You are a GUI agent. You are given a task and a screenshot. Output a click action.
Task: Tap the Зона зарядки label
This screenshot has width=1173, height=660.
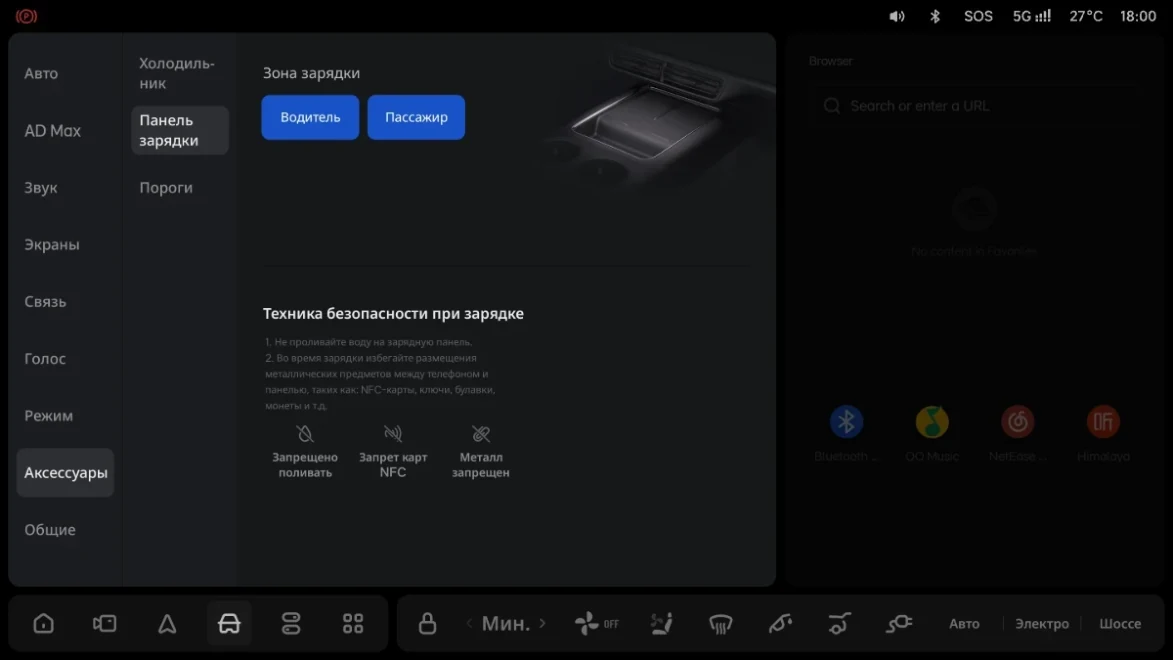(x=311, y=73)
